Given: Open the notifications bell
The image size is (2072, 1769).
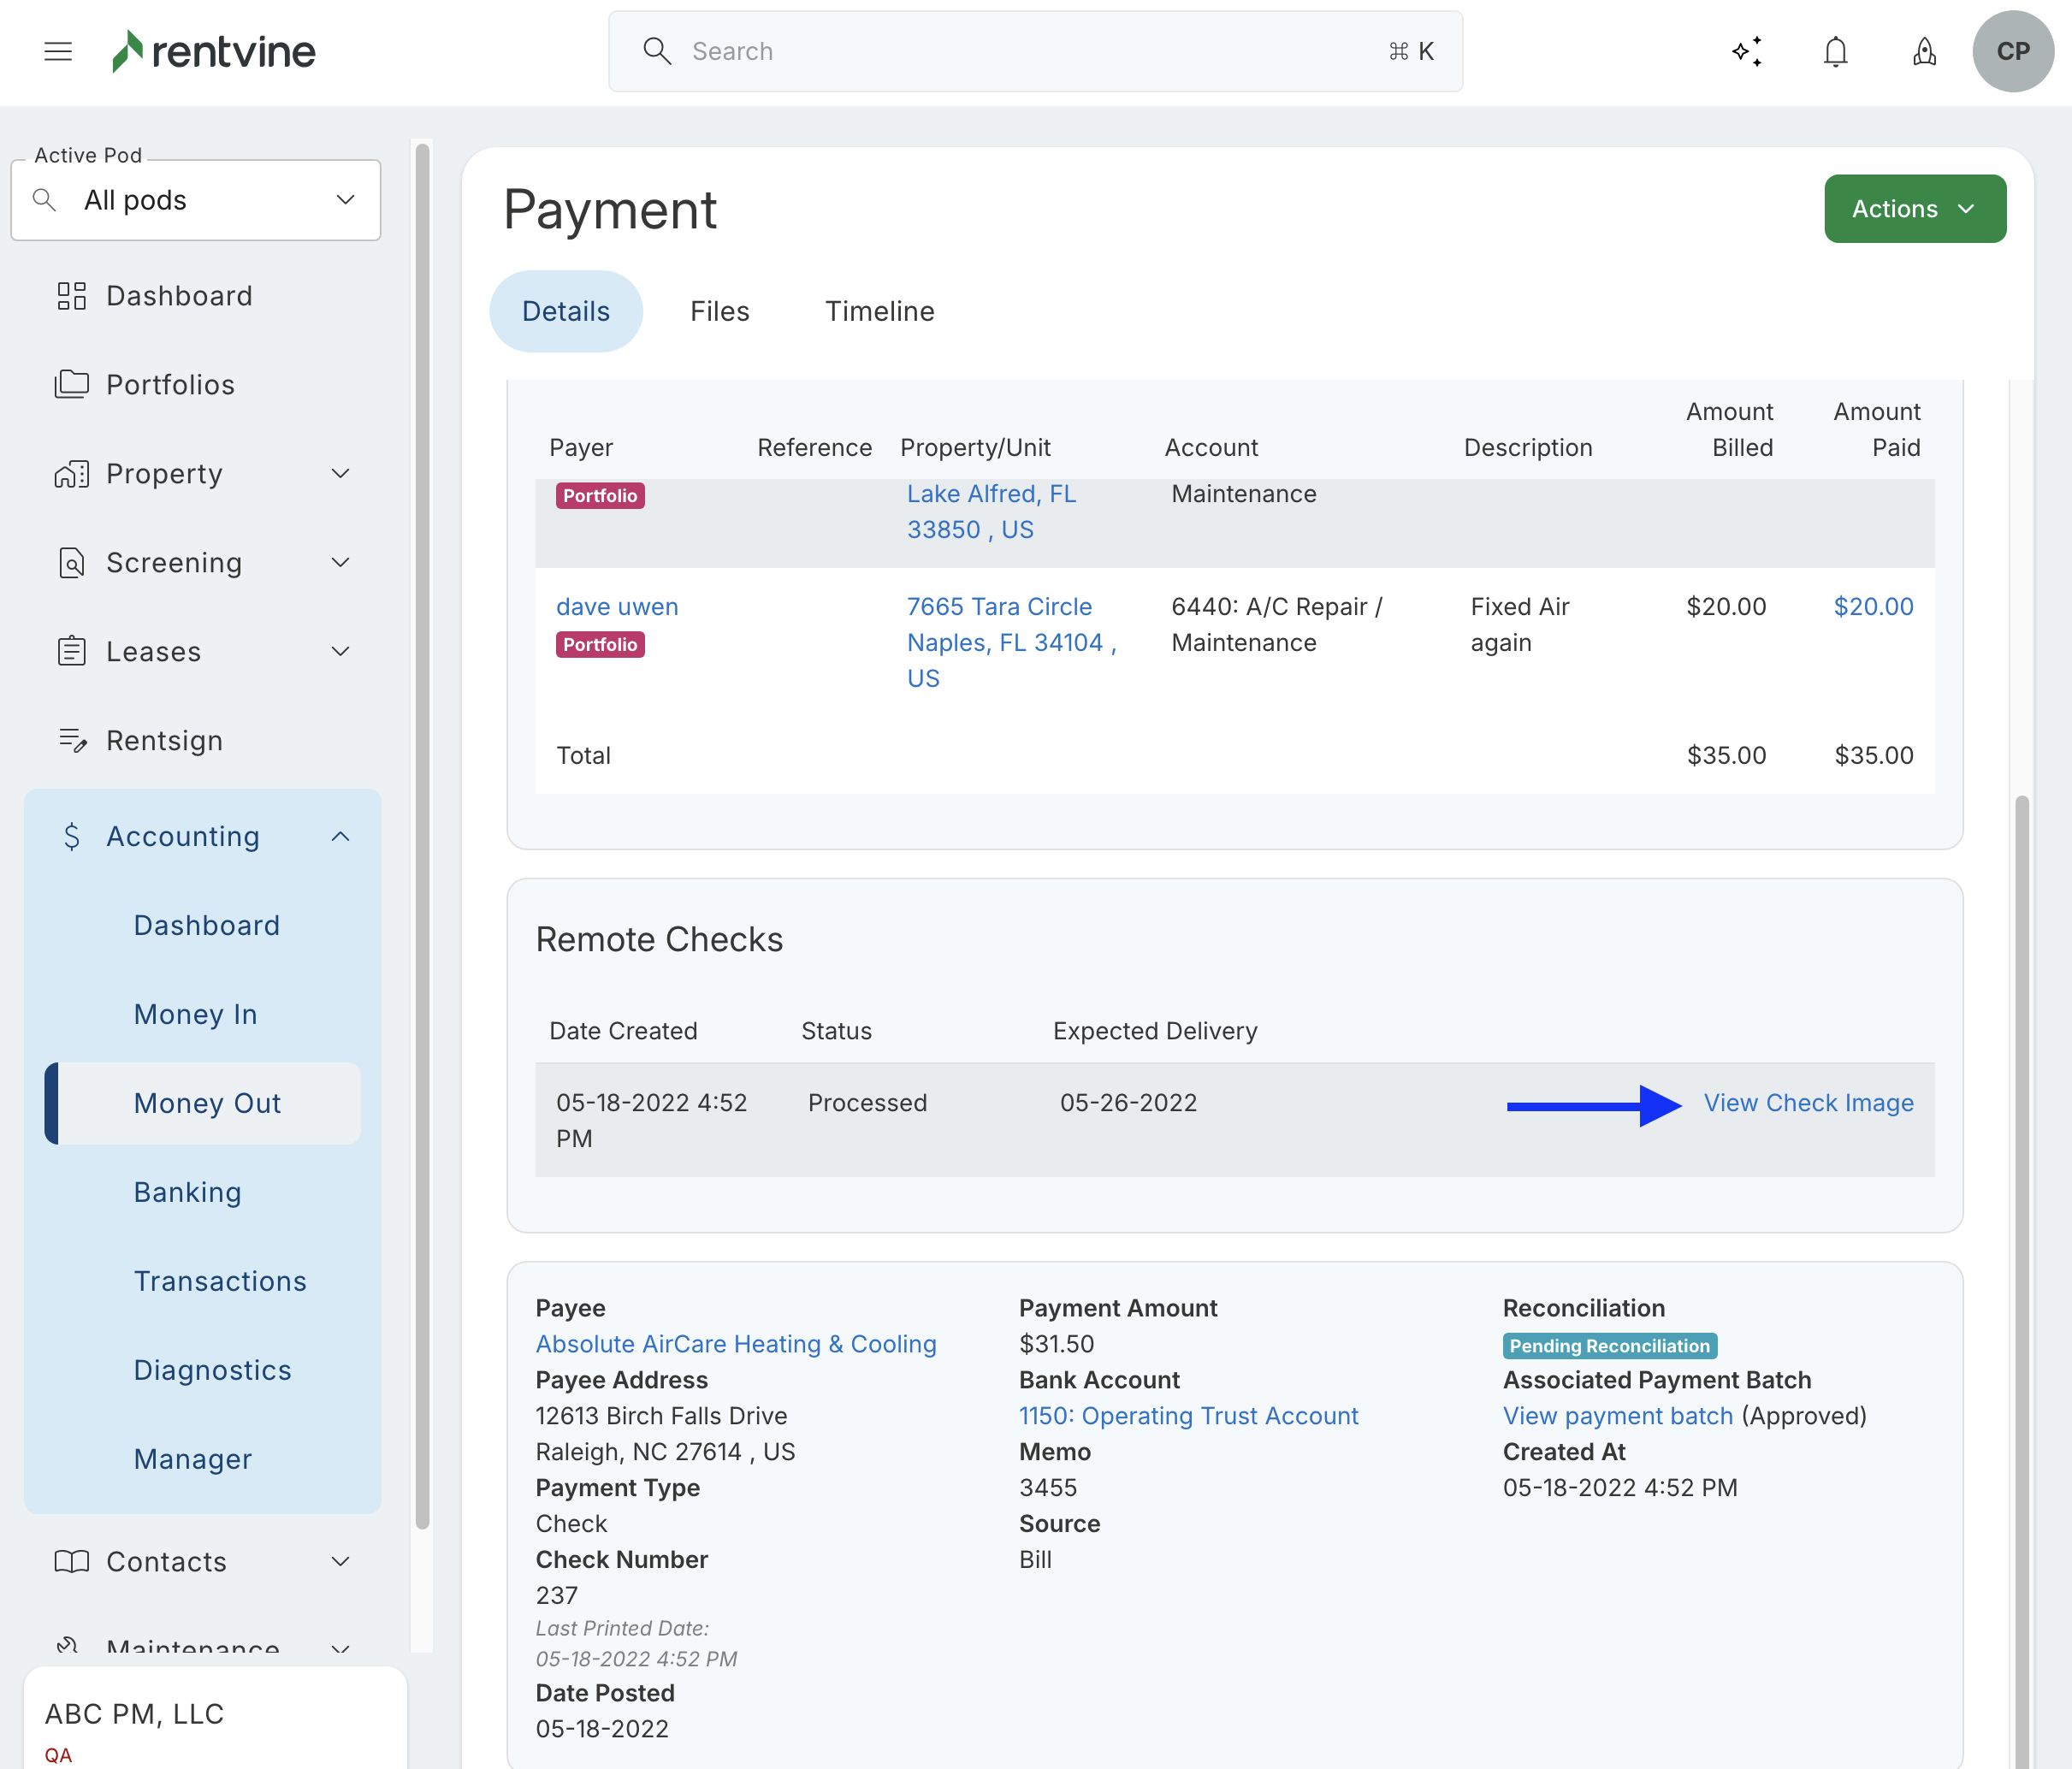Looking at the screenshot, I should point(1835,51).
